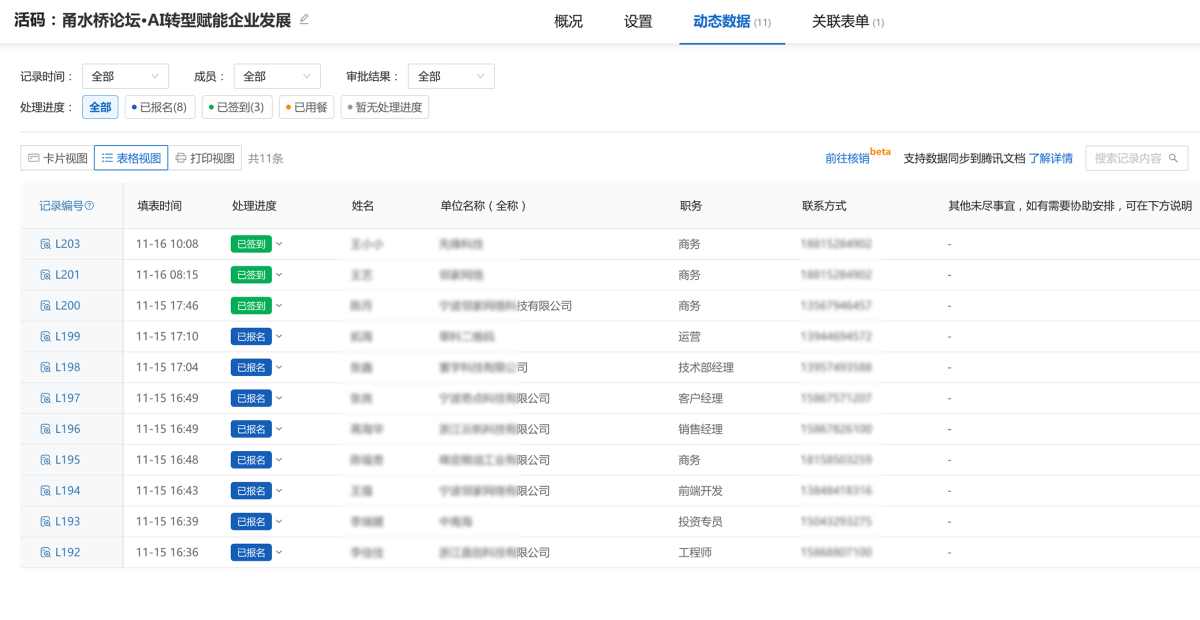Filter progress by 全部

[100, 107]
